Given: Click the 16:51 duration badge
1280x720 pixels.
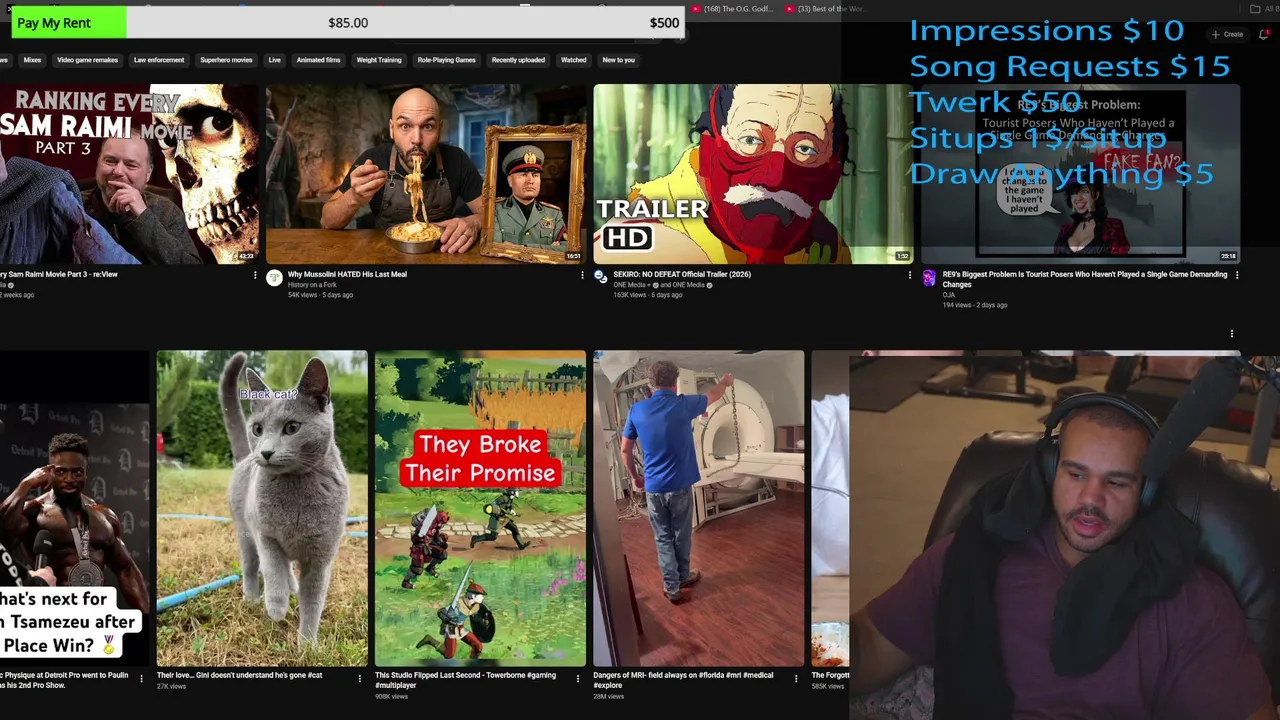Looking at the screenshot, I should (x=574, y=256).
